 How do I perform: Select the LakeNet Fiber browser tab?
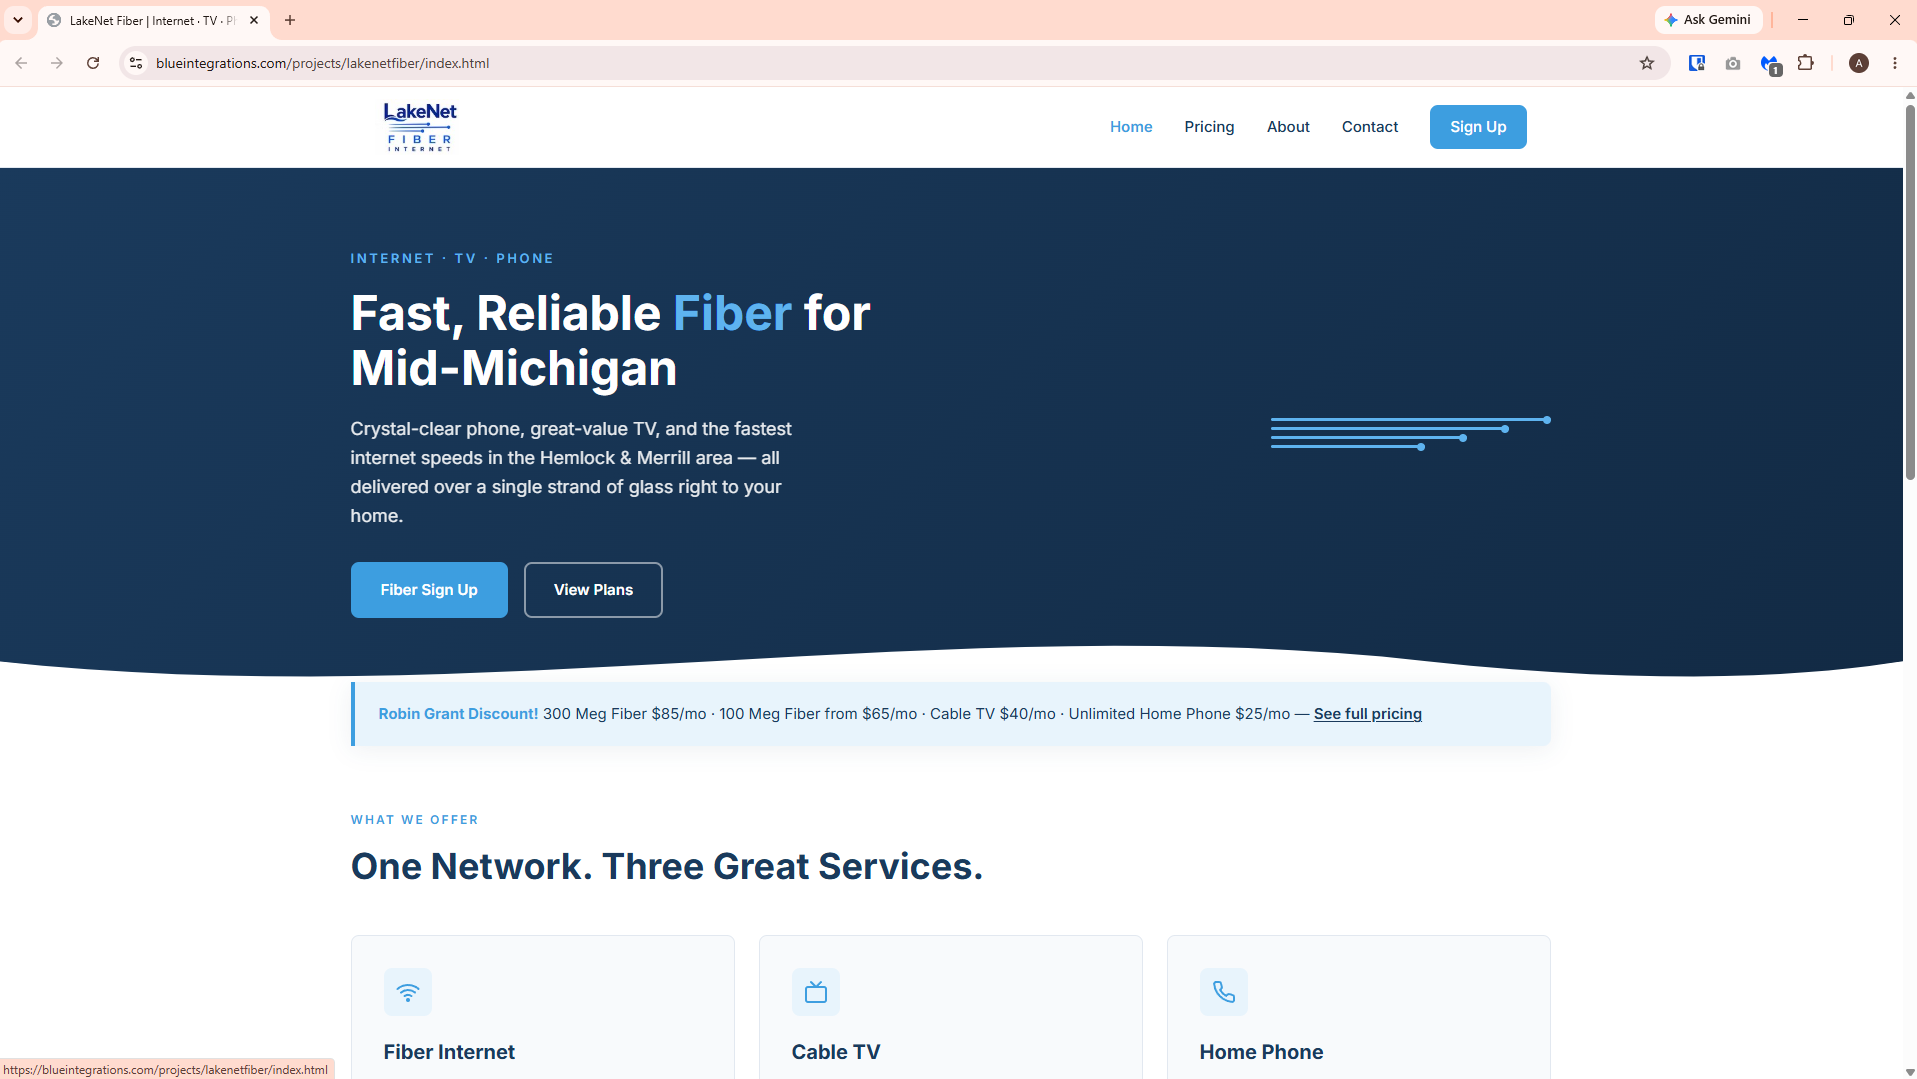tap(153, 20)
